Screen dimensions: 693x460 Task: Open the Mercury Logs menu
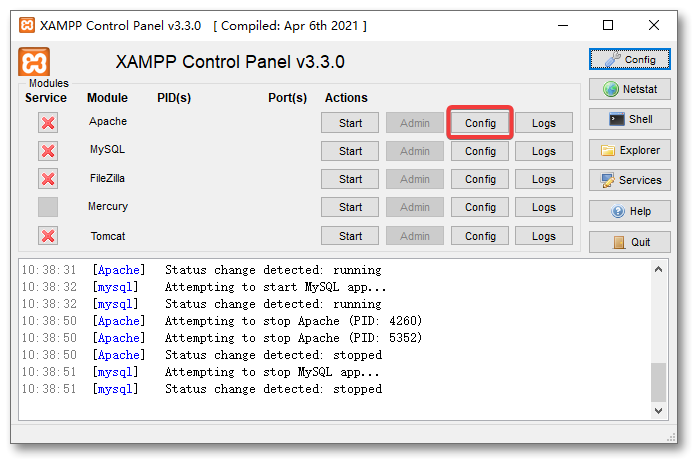544,207
